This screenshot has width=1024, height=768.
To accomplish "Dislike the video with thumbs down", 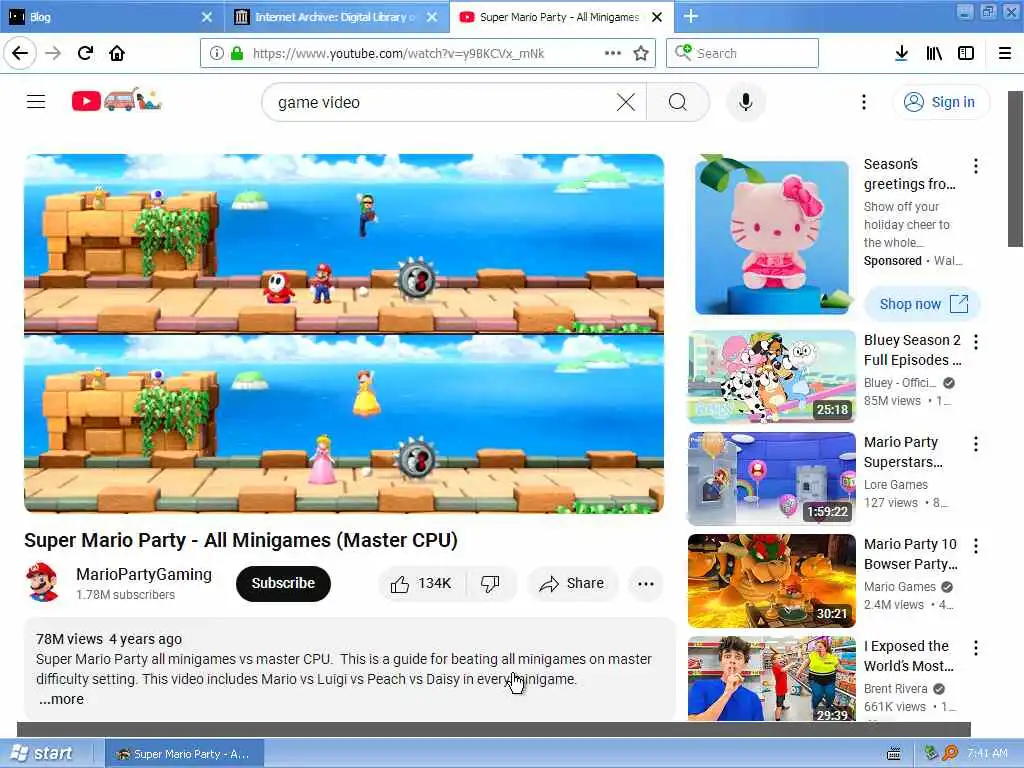I will [x=490, y=583].
